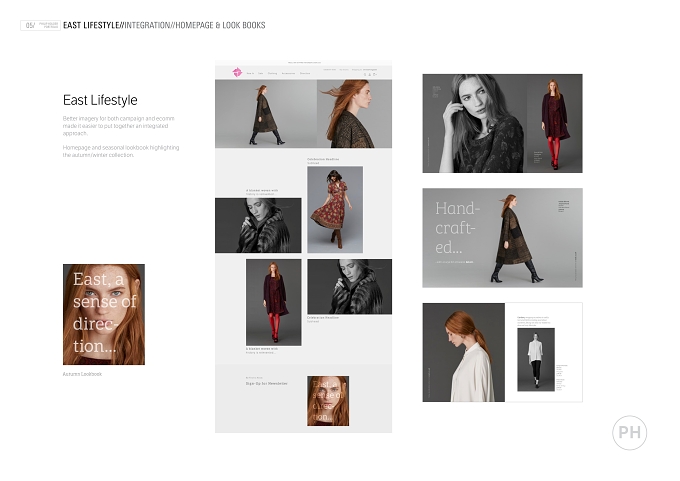Image resolution: width=680 pixels, height=481 pixels.
Task: Click 'A blanket woven with' caption above fur image
Action: pyautogui.click(x=262, y=190)
